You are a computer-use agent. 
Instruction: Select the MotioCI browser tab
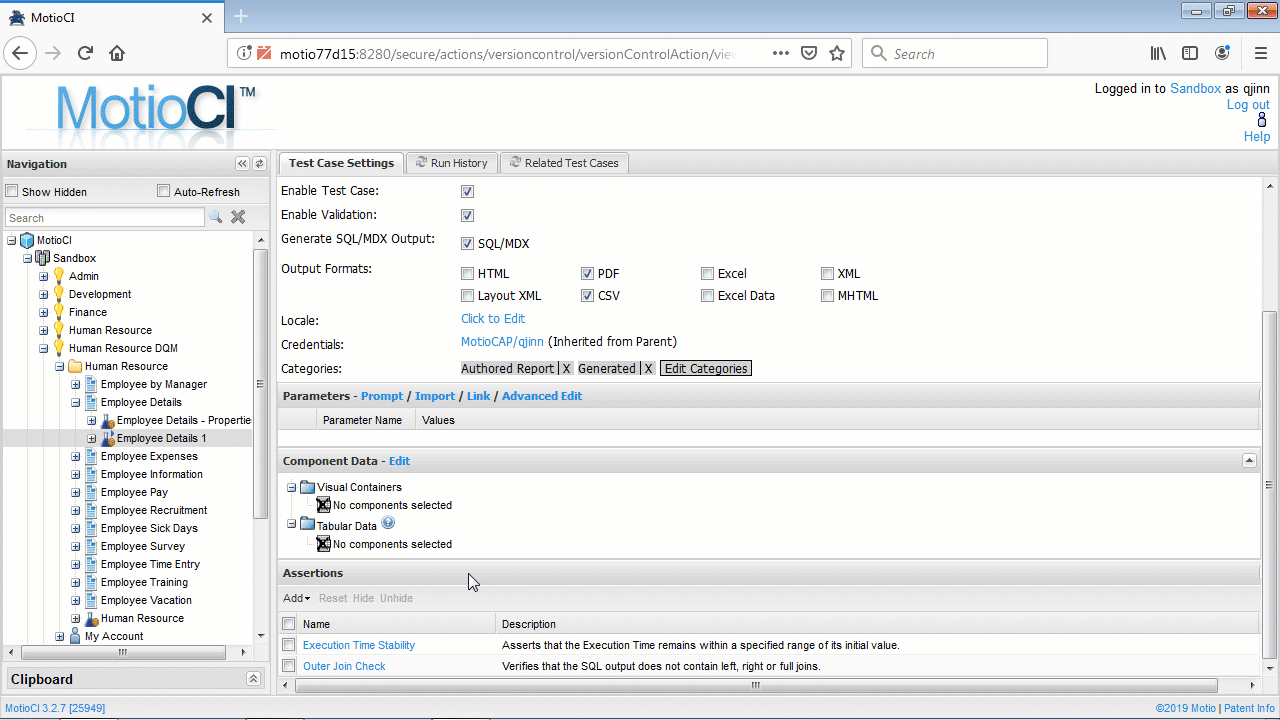pyautogui.click(x=110, y=17)
